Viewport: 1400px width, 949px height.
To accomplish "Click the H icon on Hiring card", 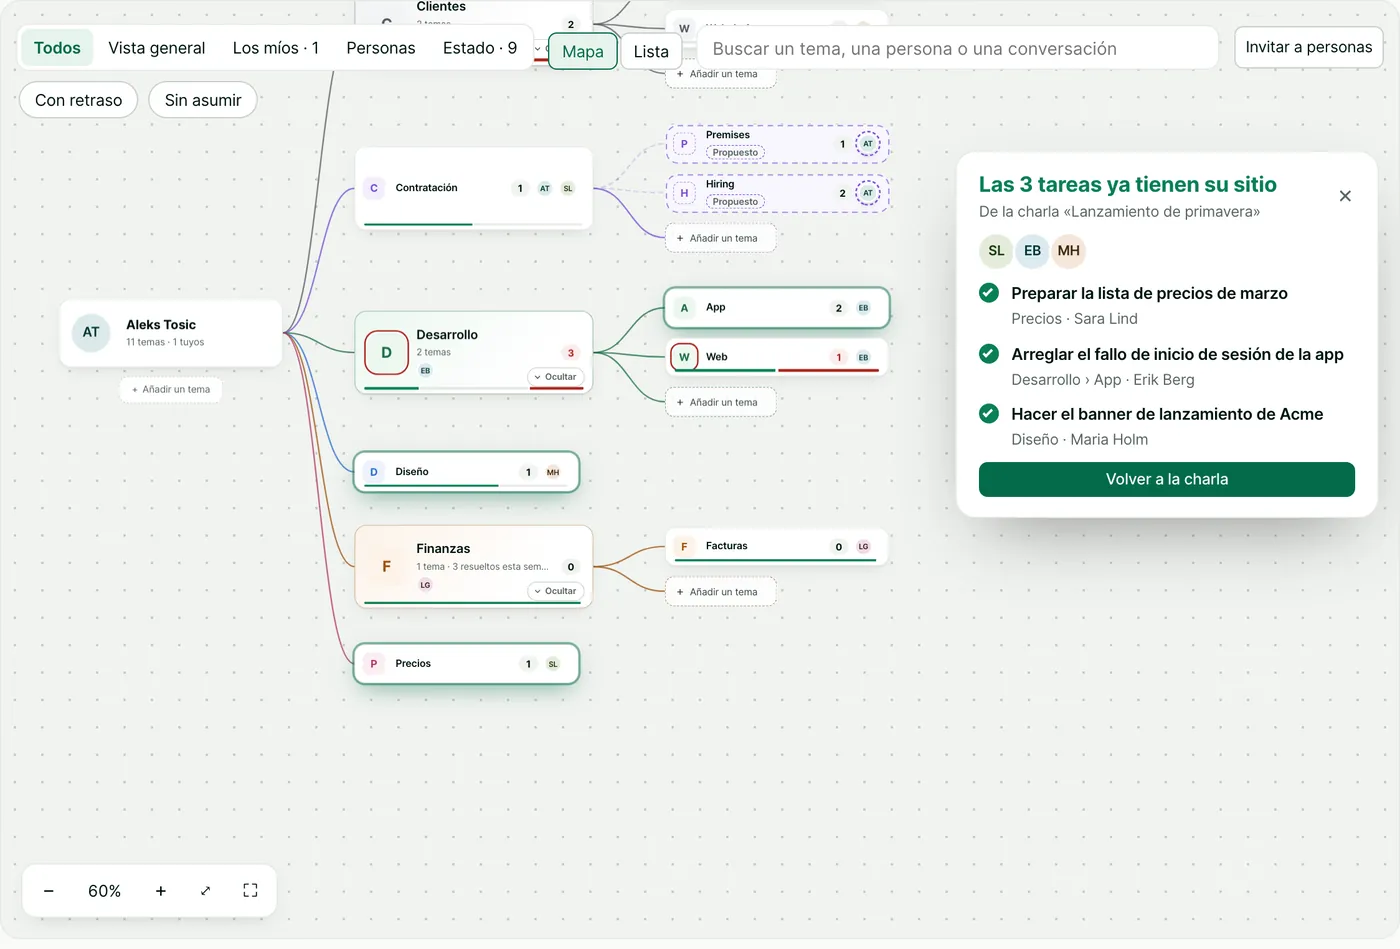I will click(684, 193).
